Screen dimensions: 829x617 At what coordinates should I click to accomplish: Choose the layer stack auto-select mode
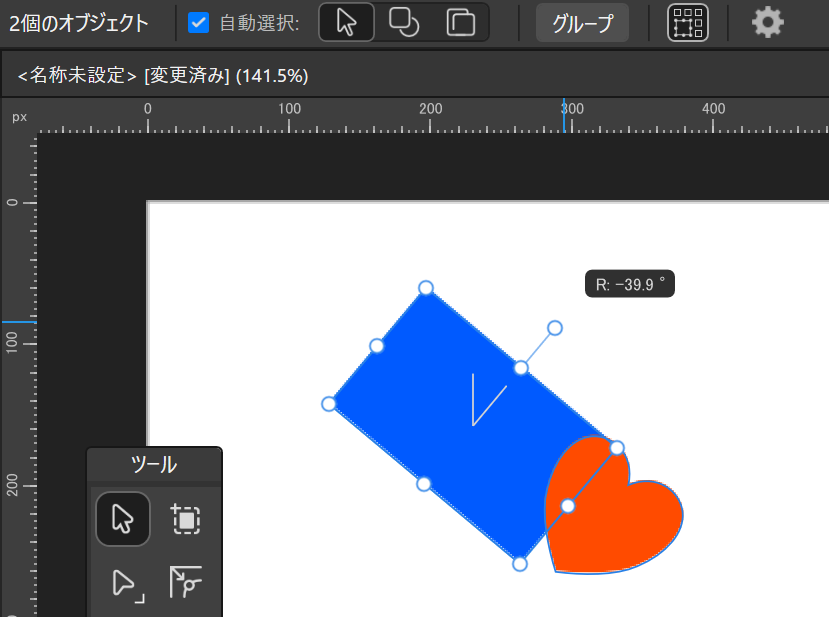pyautogui.click(x=460, y=22)
